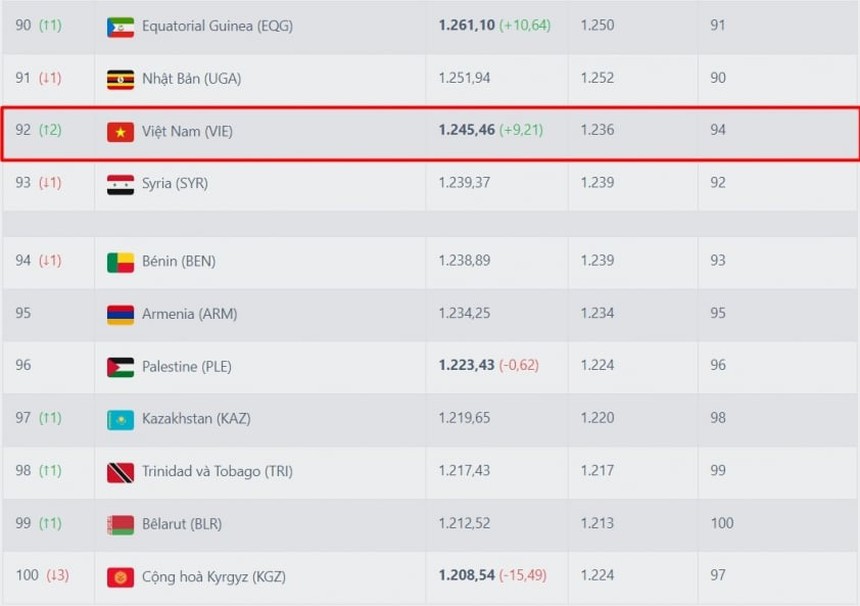The height and width of the screenshot is (606, 860).
Task: Select the Cộng hoà Kyrgyz (KGZ) name
Action: click(x=216, y=577)
